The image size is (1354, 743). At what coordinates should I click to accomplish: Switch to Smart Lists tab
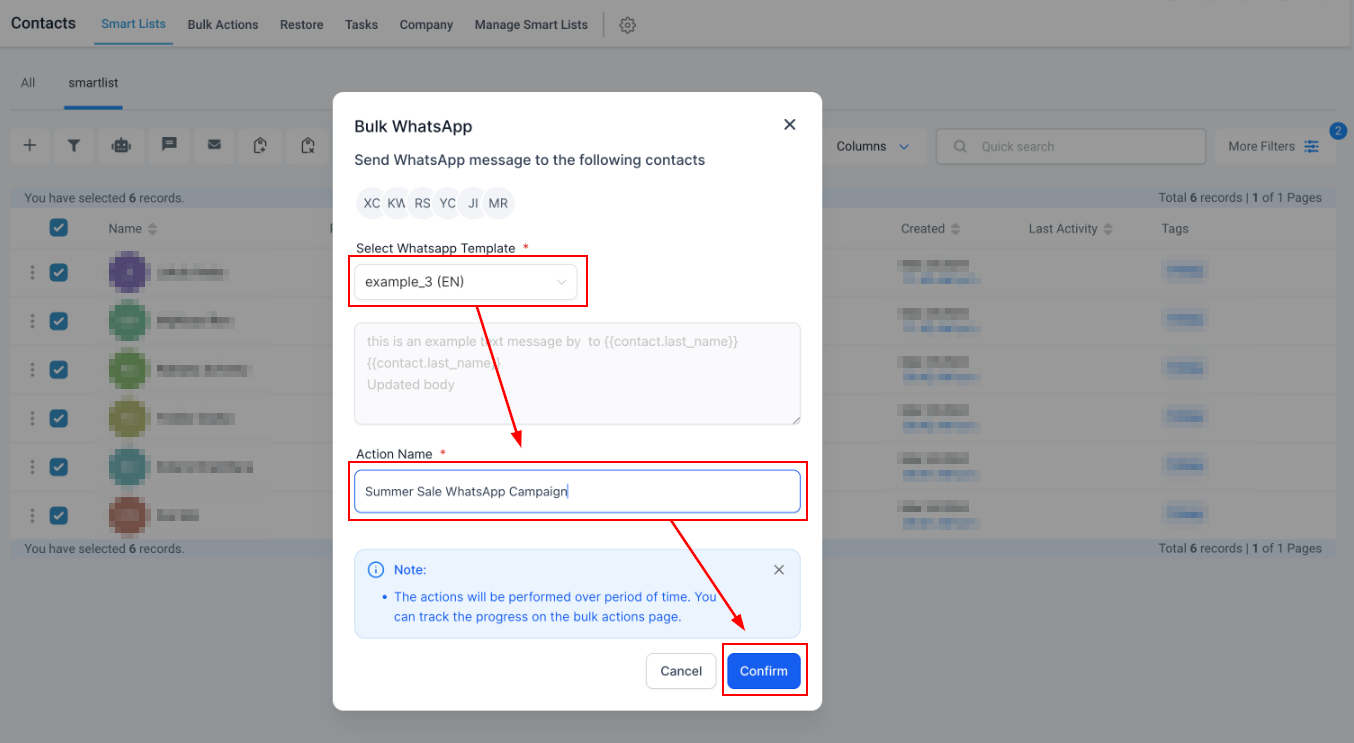[x=134, y=24]
